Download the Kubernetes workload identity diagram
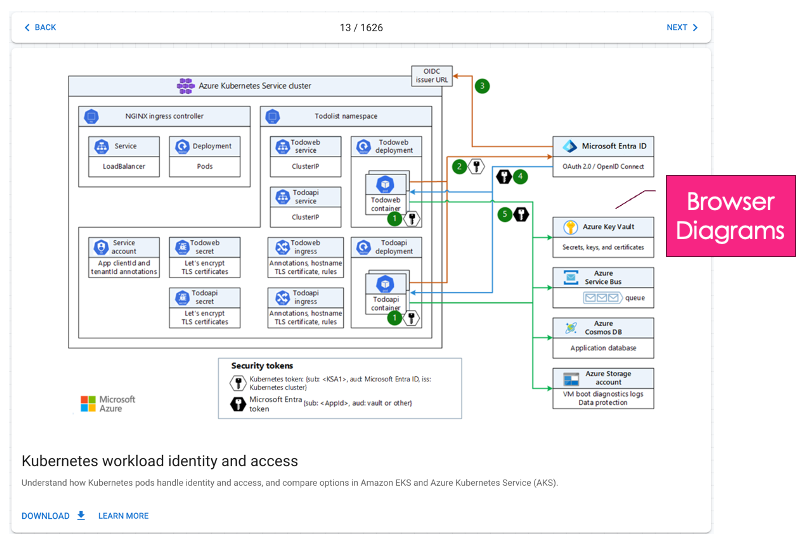Screen dimensions: 806x542 pos(53,516)
